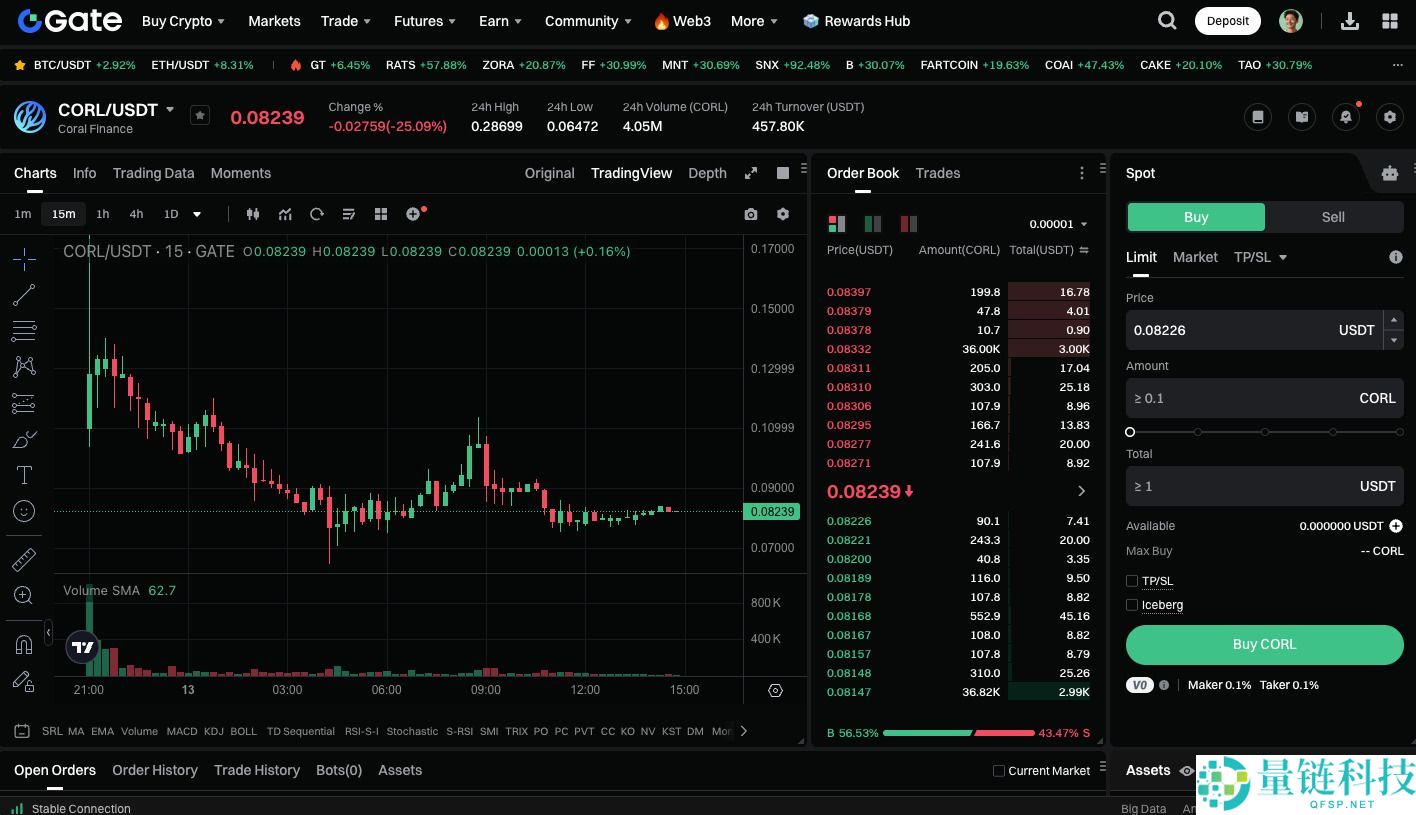
Task: Expand the chart to fullscreen
Action: (751, 173)
